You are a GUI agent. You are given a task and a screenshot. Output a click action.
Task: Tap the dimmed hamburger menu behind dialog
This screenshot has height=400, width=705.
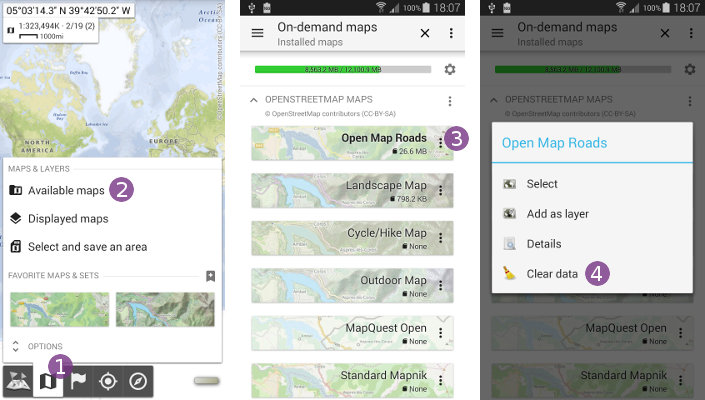click(497, 33)
